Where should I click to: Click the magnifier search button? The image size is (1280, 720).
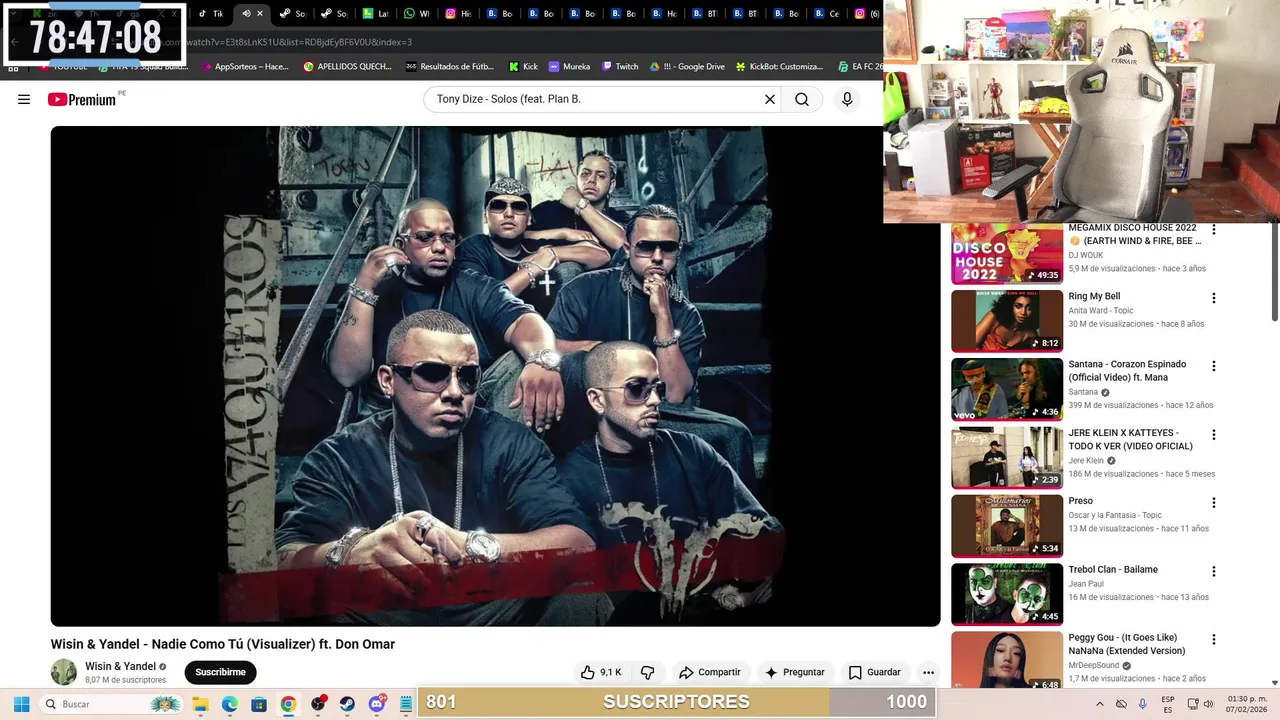(802, 99)
